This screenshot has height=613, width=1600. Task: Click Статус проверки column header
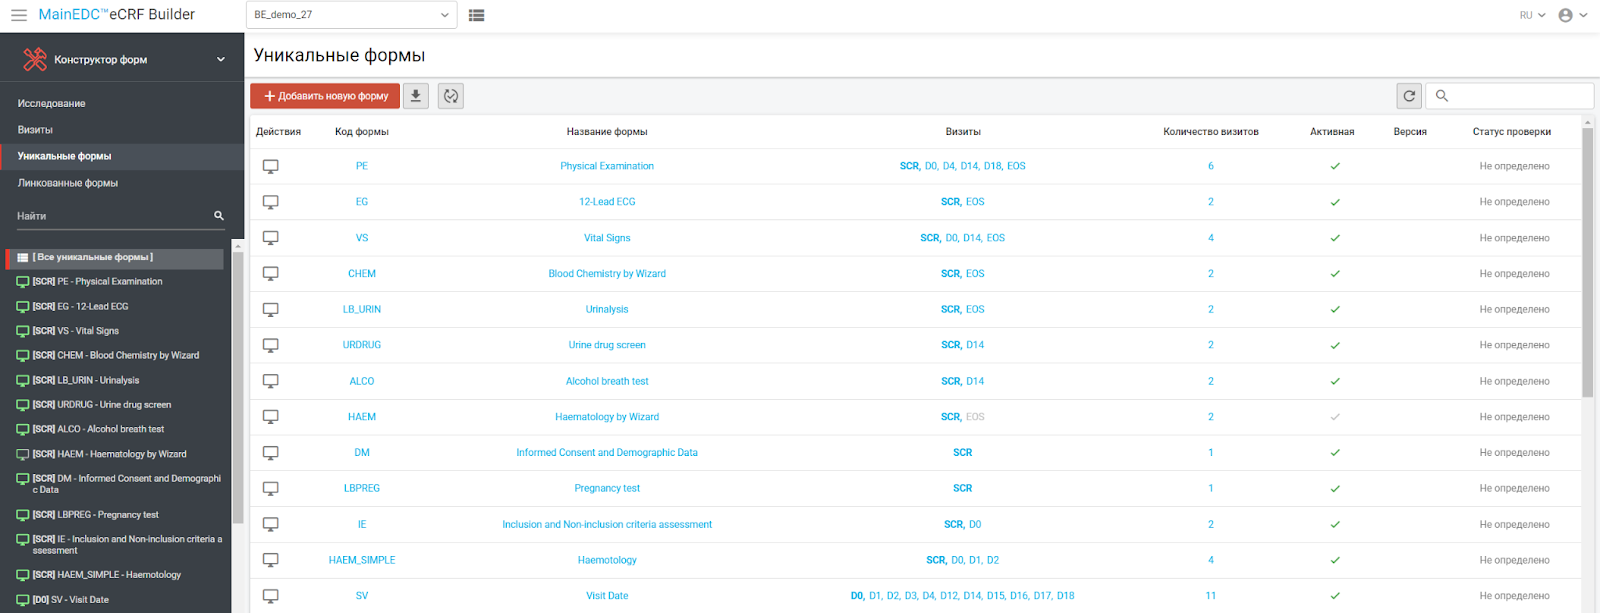coord(1512,132)
